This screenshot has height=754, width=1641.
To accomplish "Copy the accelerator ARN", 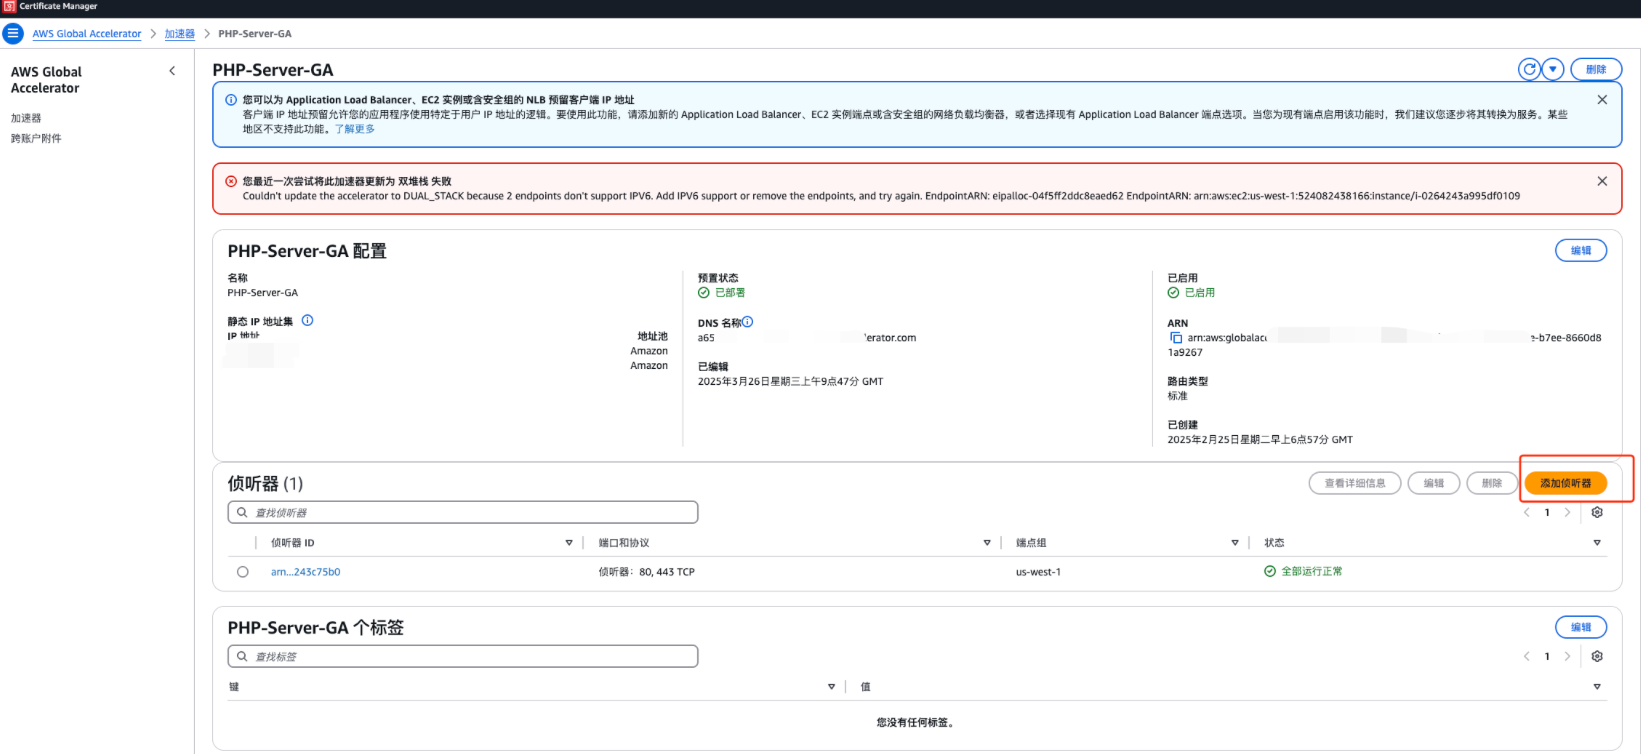I will 1176,338.
